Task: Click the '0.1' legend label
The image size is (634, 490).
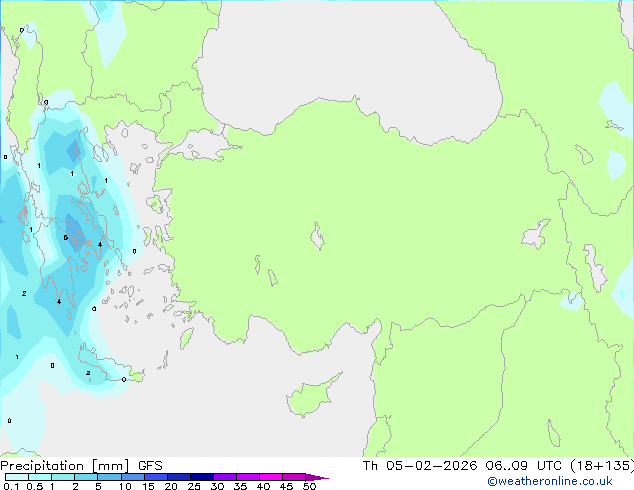Action: pyautogui.click(x=11, y=486)
